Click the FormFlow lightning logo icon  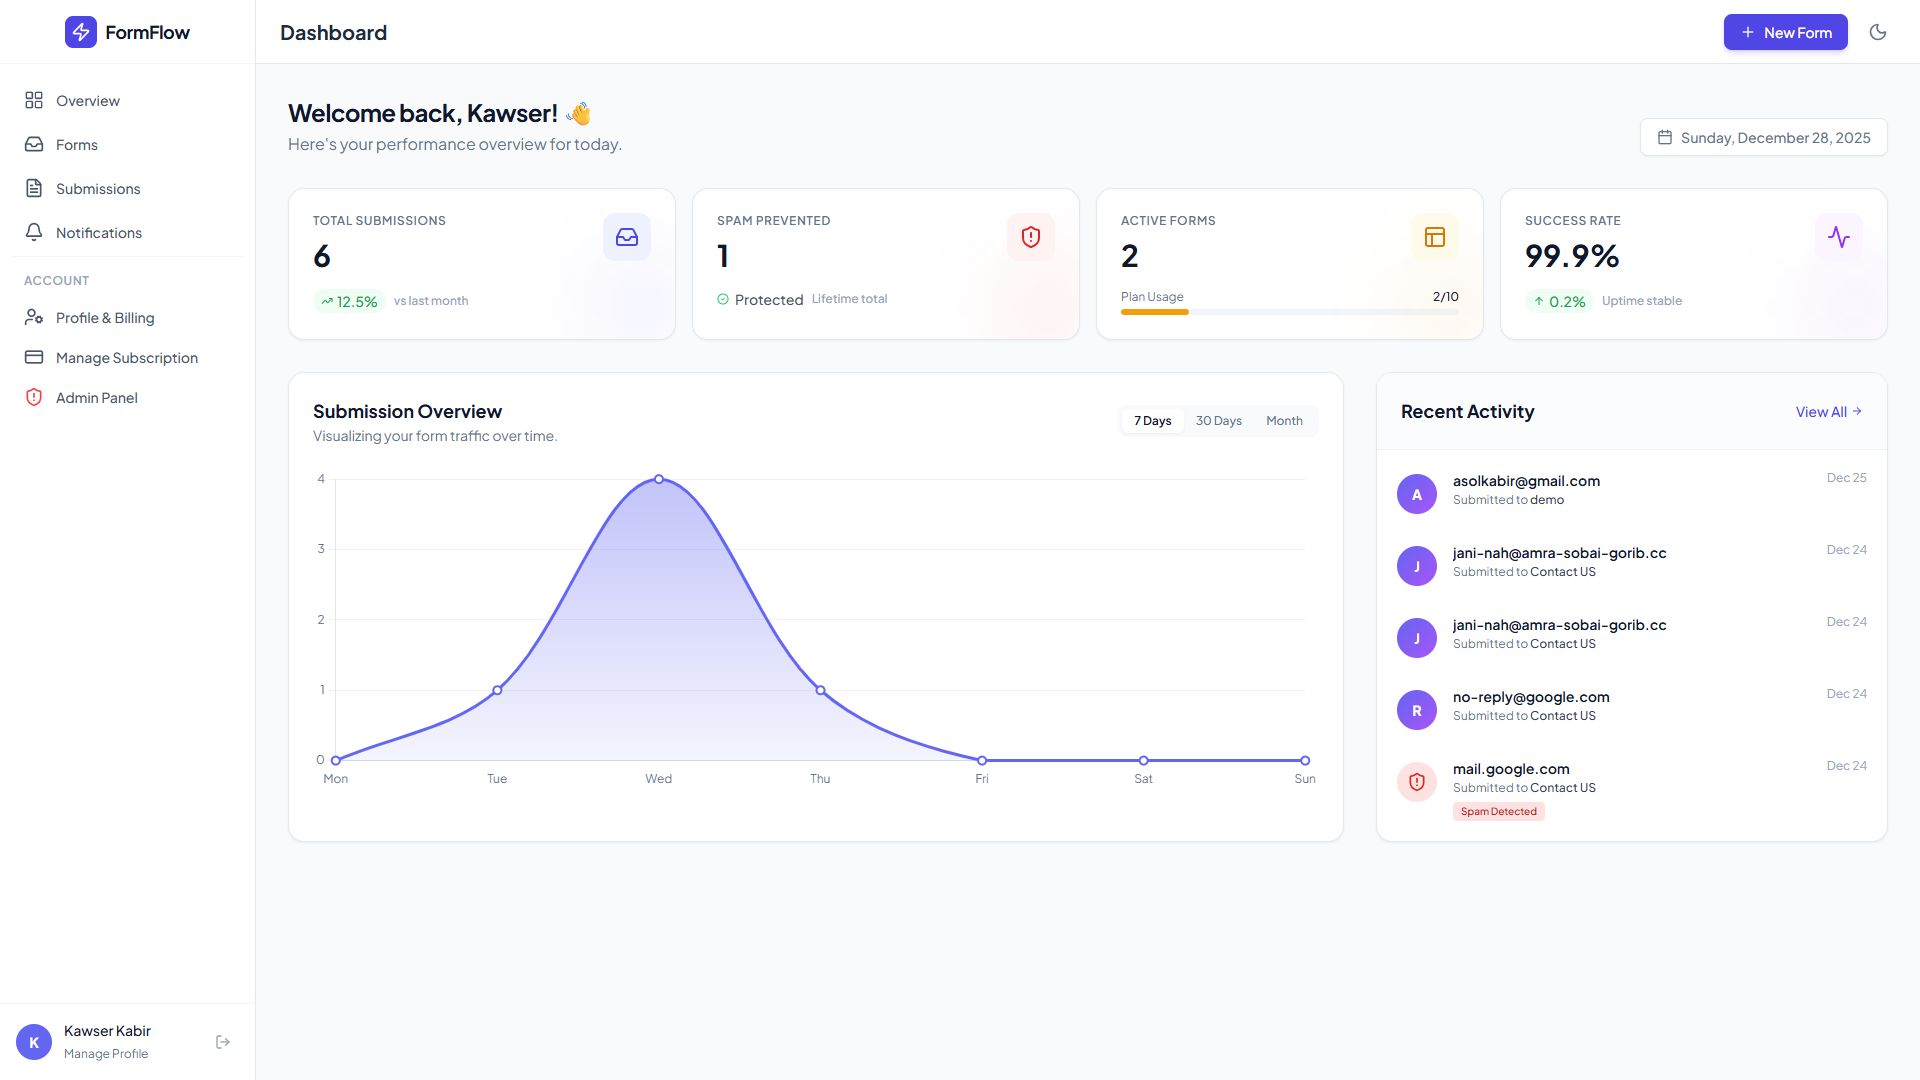[x=81, y=32]
